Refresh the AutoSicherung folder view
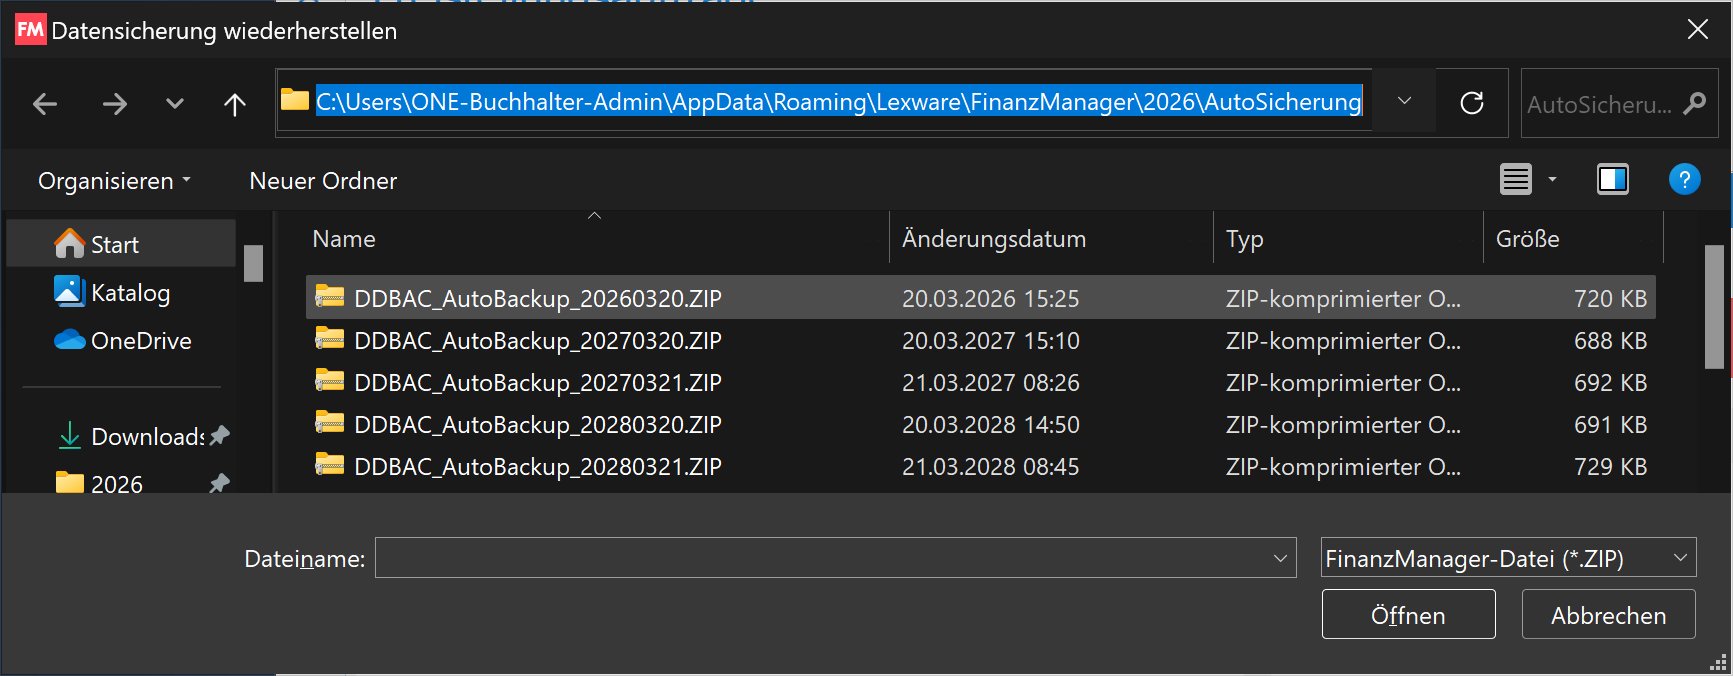 pyautogui.click(x=1471, y=103)
